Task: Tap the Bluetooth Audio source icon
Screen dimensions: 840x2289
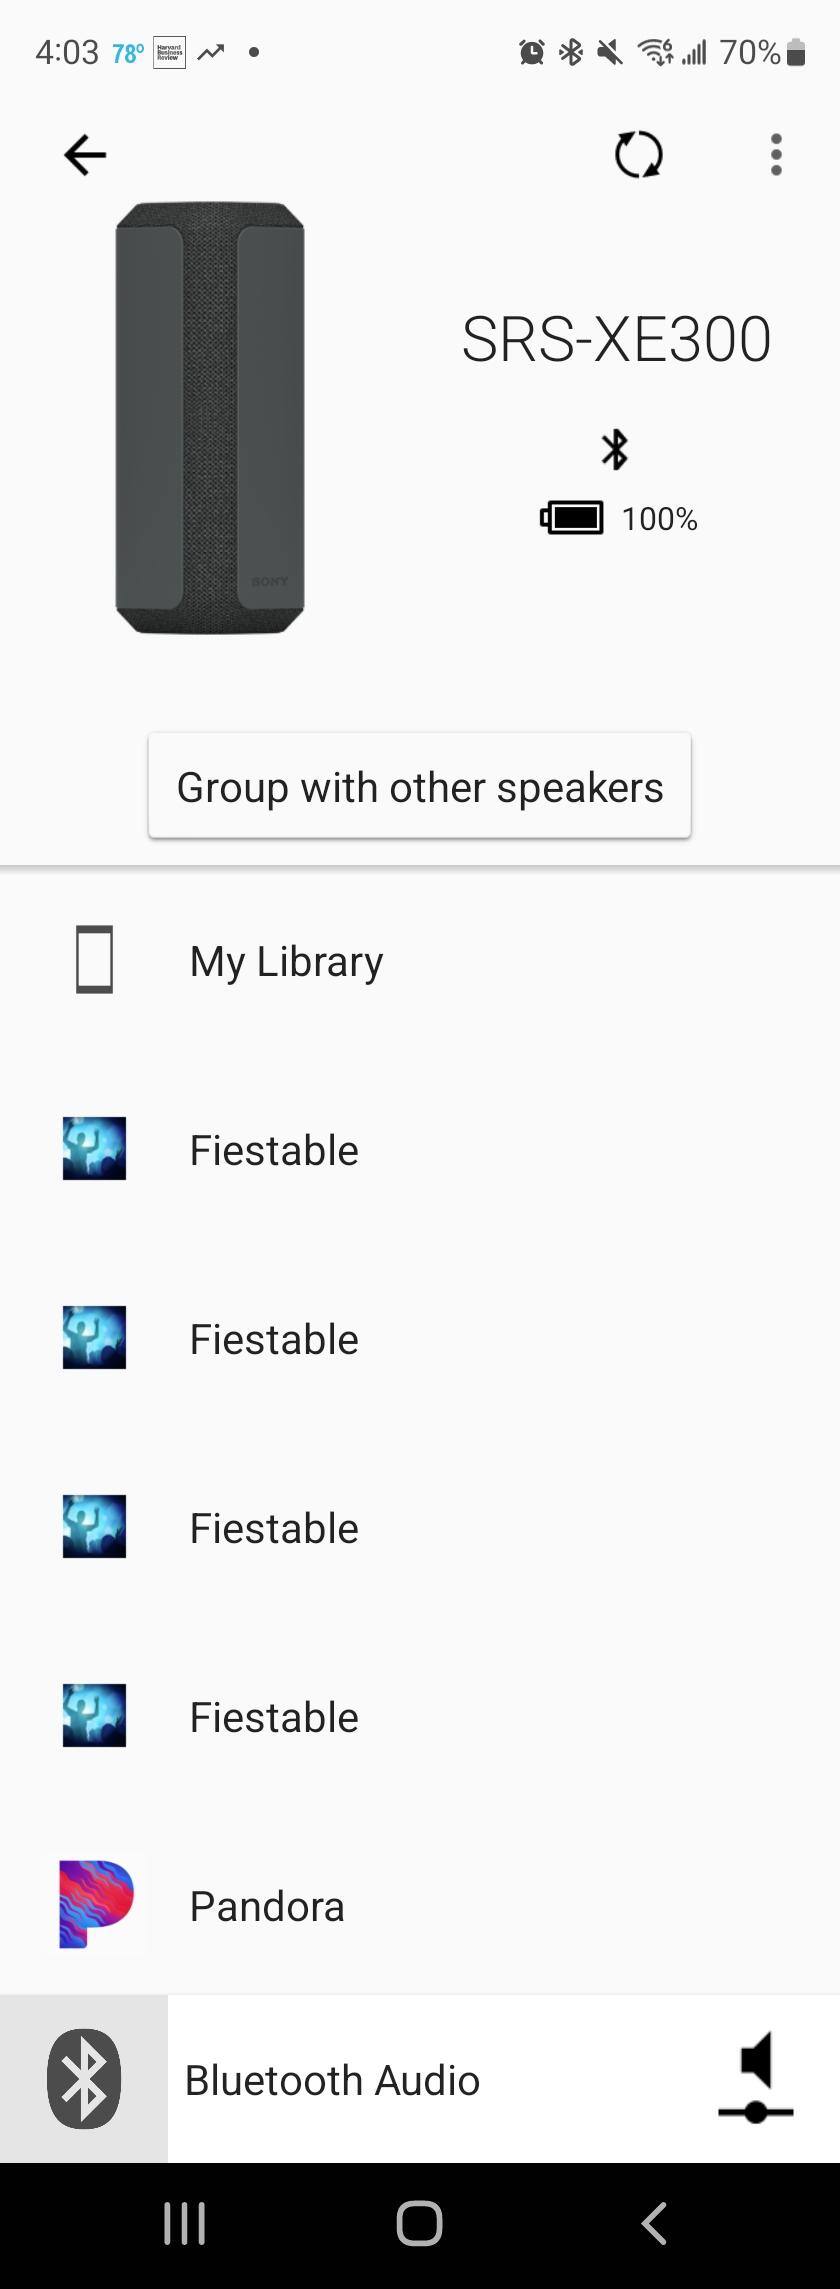Action: tap(84, 2079)
